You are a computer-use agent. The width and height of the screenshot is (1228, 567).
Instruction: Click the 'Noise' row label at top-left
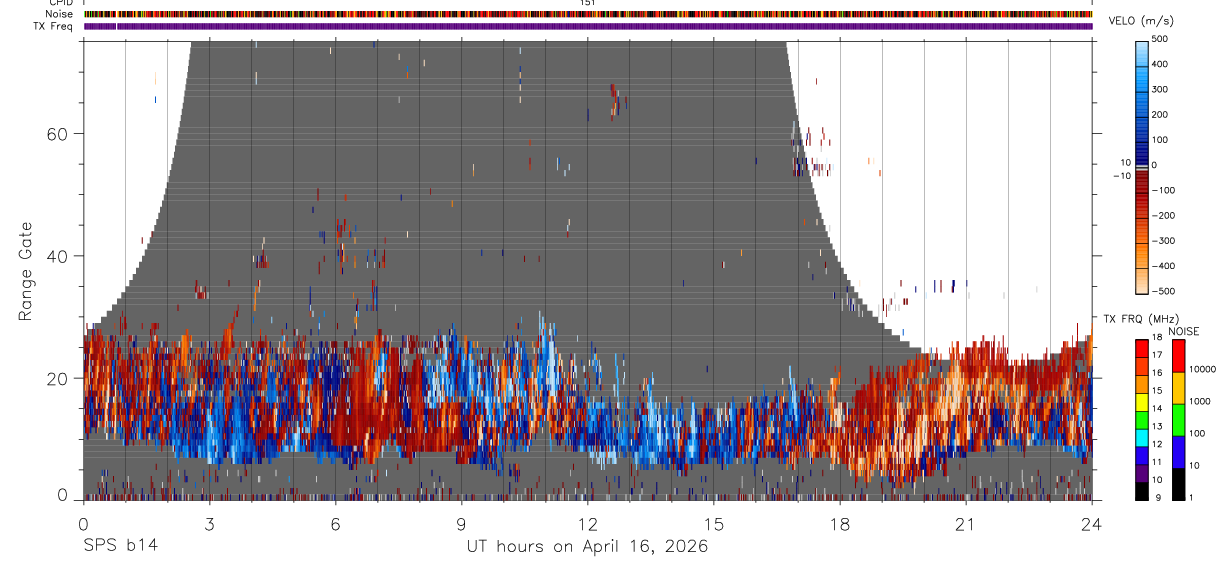click(x=61, y=14)
